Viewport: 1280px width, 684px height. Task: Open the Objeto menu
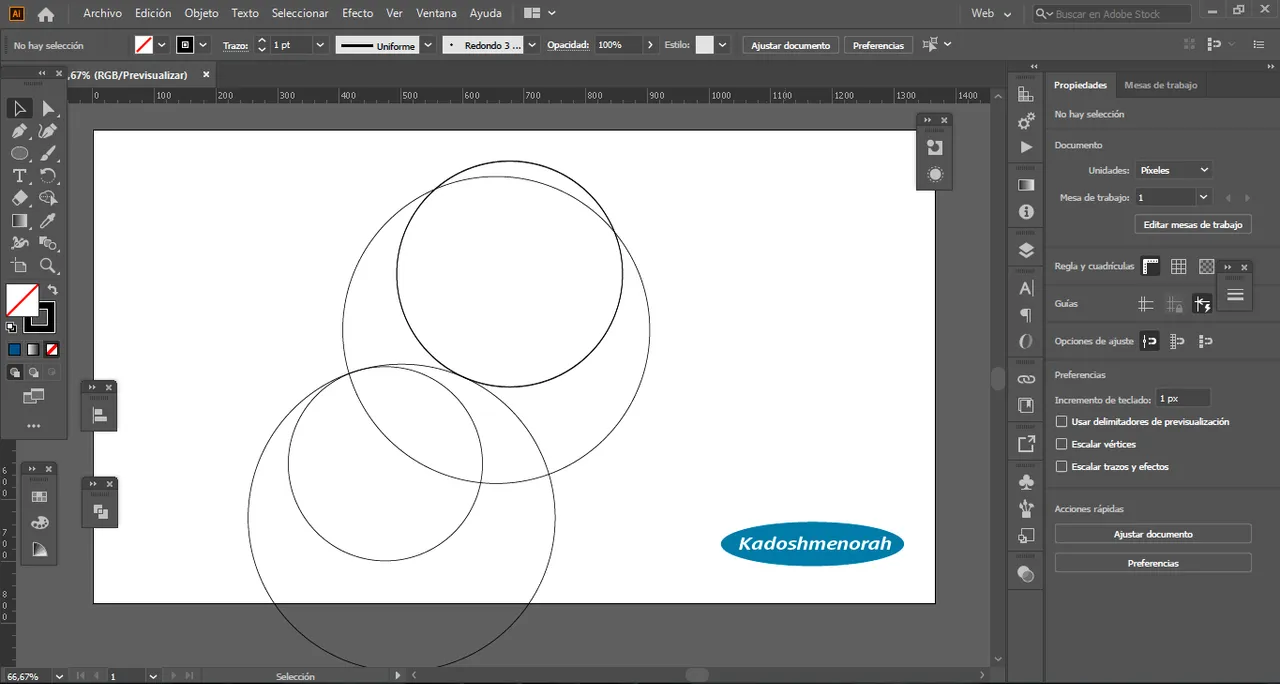201,14
